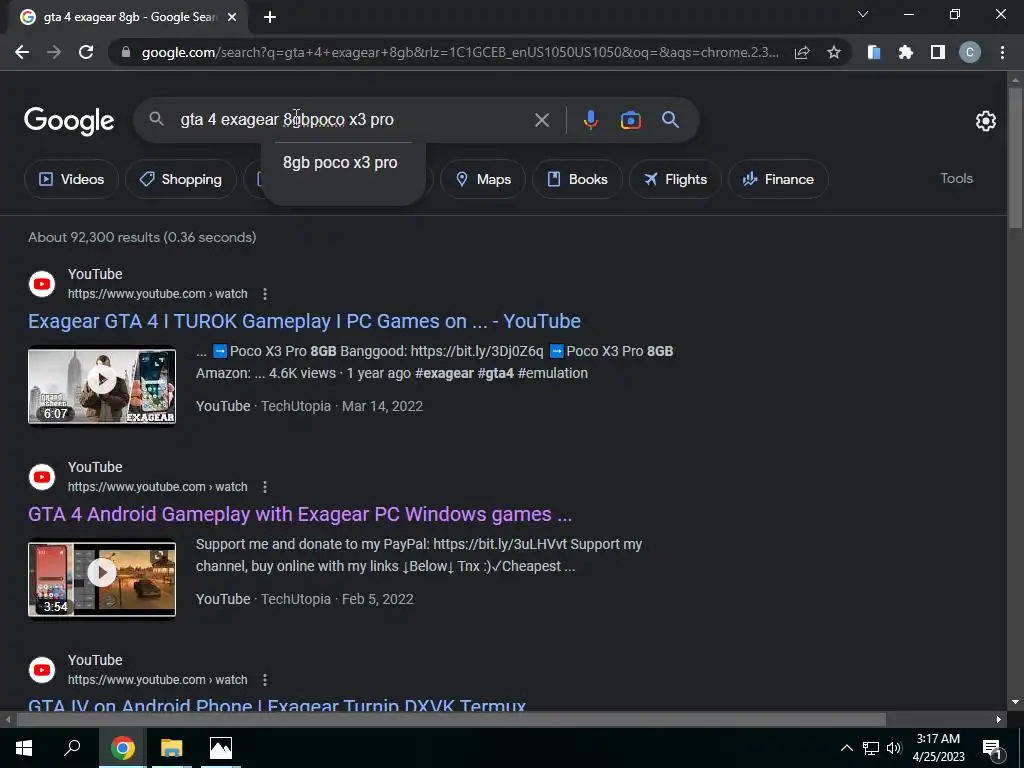Filter results by Maps
This screenshot has width=1024, height=768.
(x=483, y=179)
